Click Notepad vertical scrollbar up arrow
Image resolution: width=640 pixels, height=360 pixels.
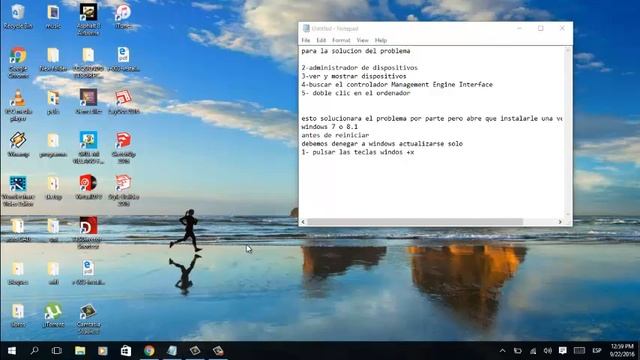(567, 50)
